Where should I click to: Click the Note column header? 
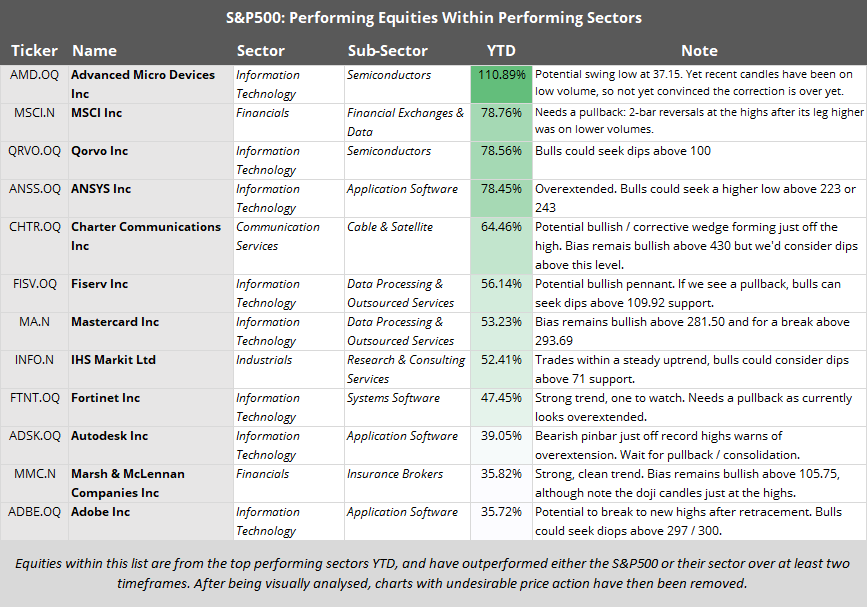tap(698, 50)
